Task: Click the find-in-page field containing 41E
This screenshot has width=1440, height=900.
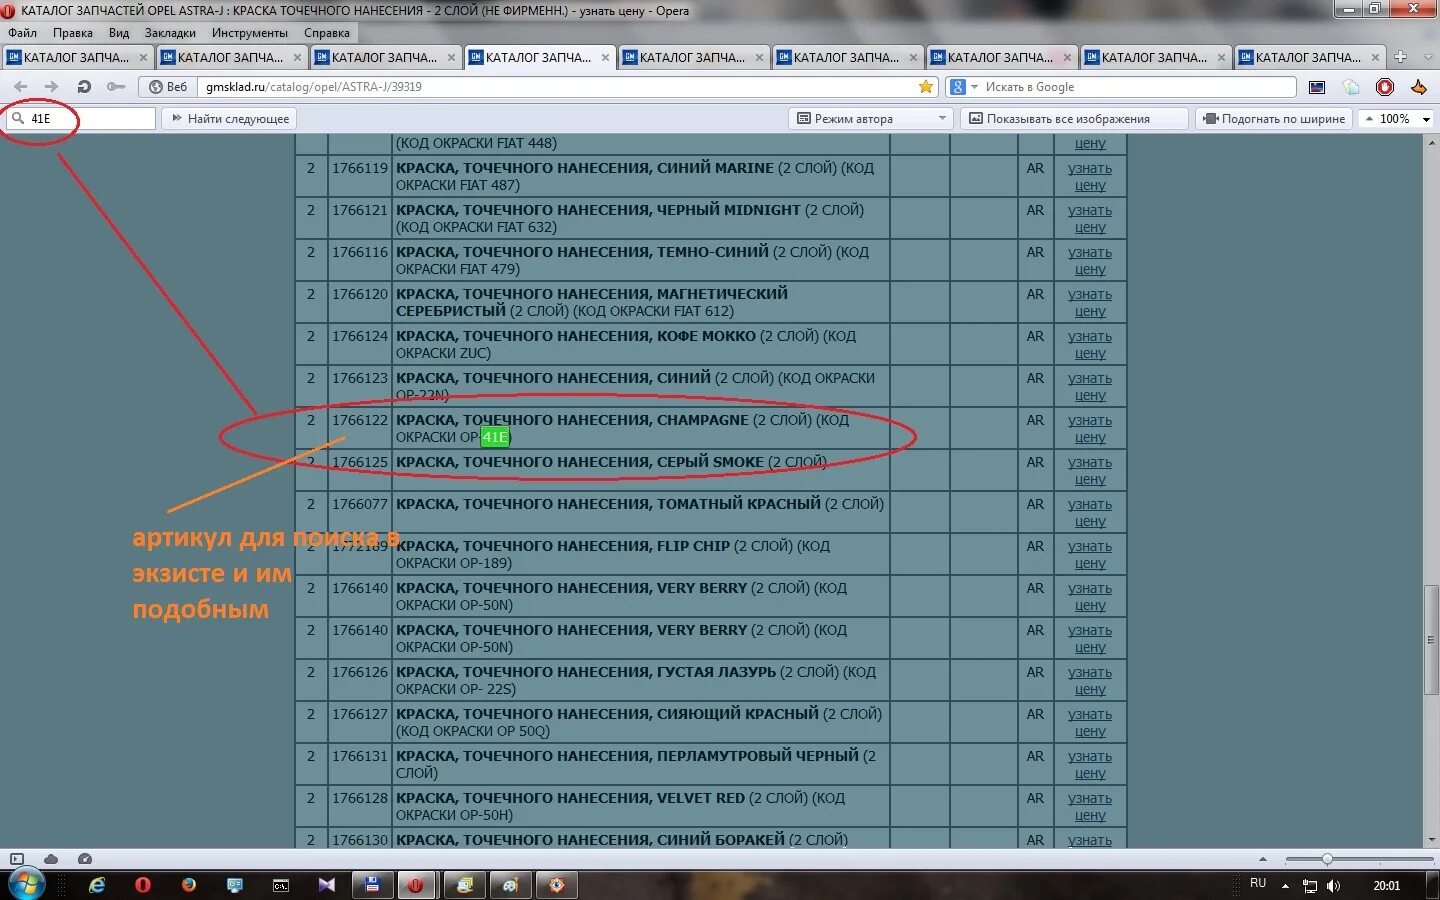Action: click(x=81, y=118)
